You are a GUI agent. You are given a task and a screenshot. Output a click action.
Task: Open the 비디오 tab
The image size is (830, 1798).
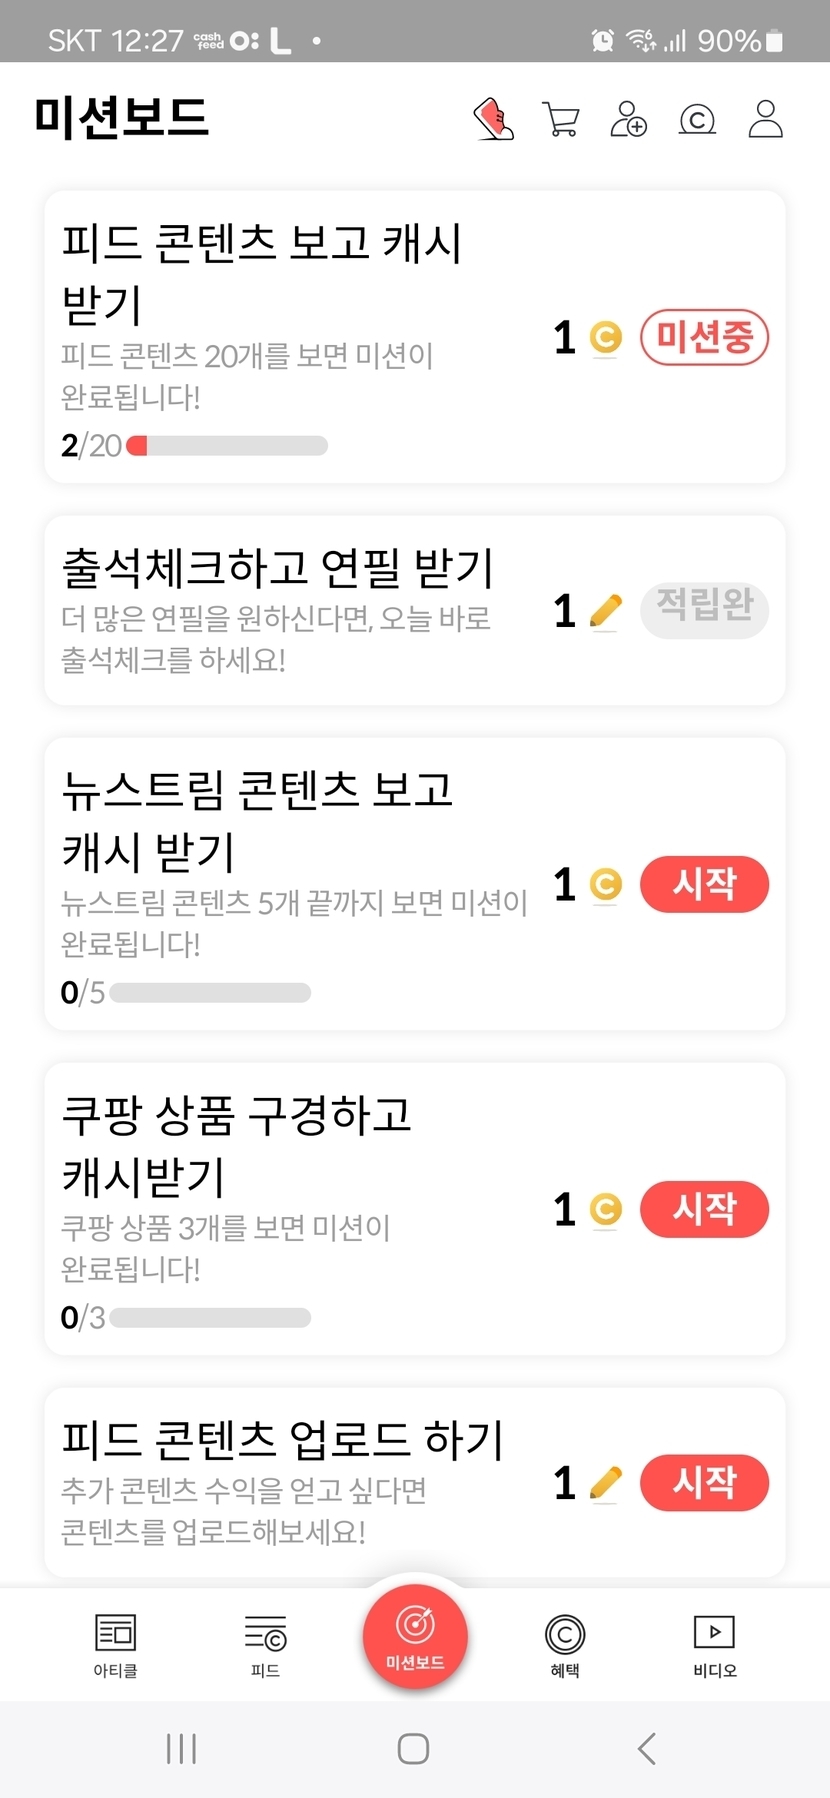click(714, 1645)
